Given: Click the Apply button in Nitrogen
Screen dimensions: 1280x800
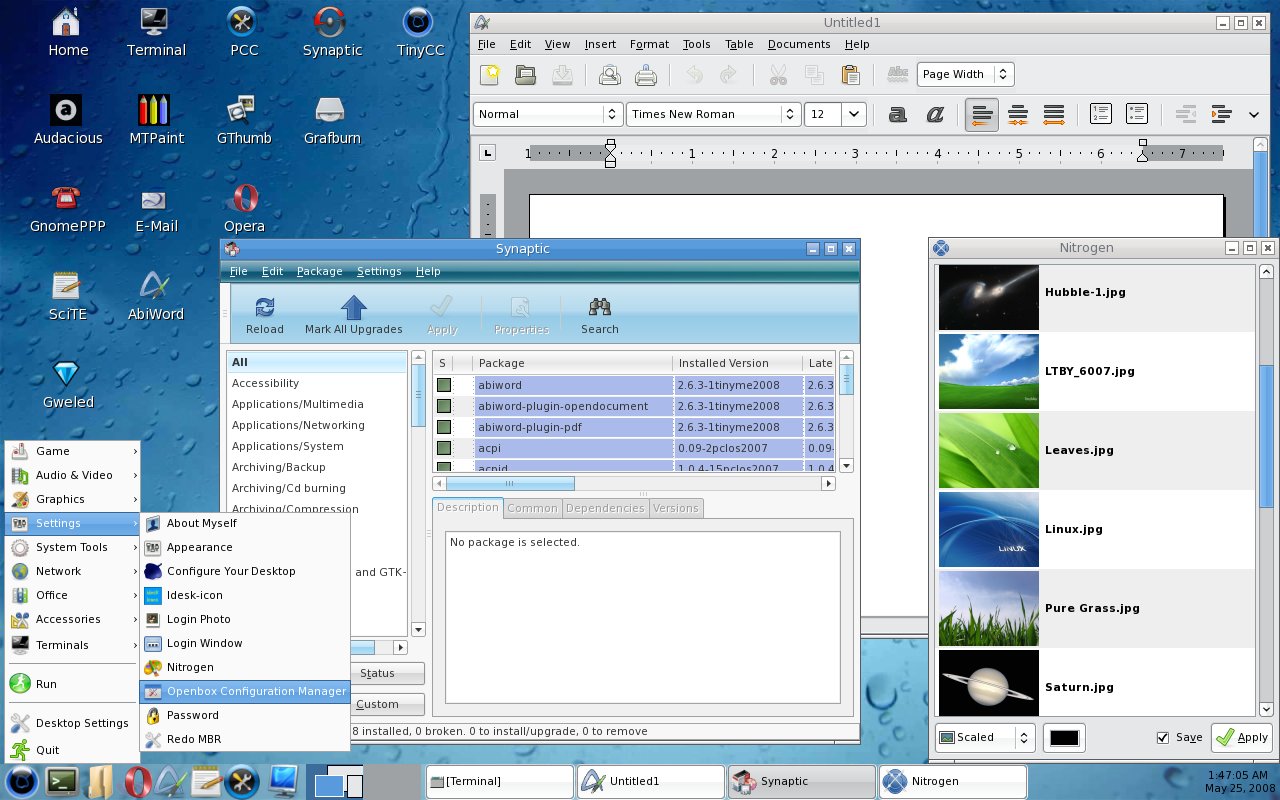Looking at the screenshot, I should point(1242,737).
